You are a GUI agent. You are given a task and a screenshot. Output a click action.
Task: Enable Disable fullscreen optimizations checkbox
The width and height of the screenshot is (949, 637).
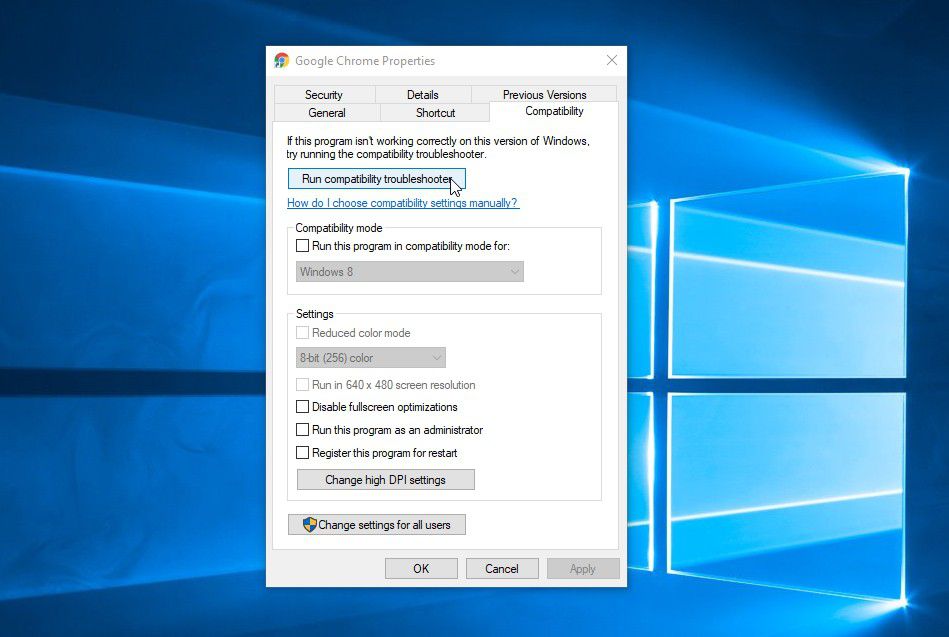pos(302,407)
